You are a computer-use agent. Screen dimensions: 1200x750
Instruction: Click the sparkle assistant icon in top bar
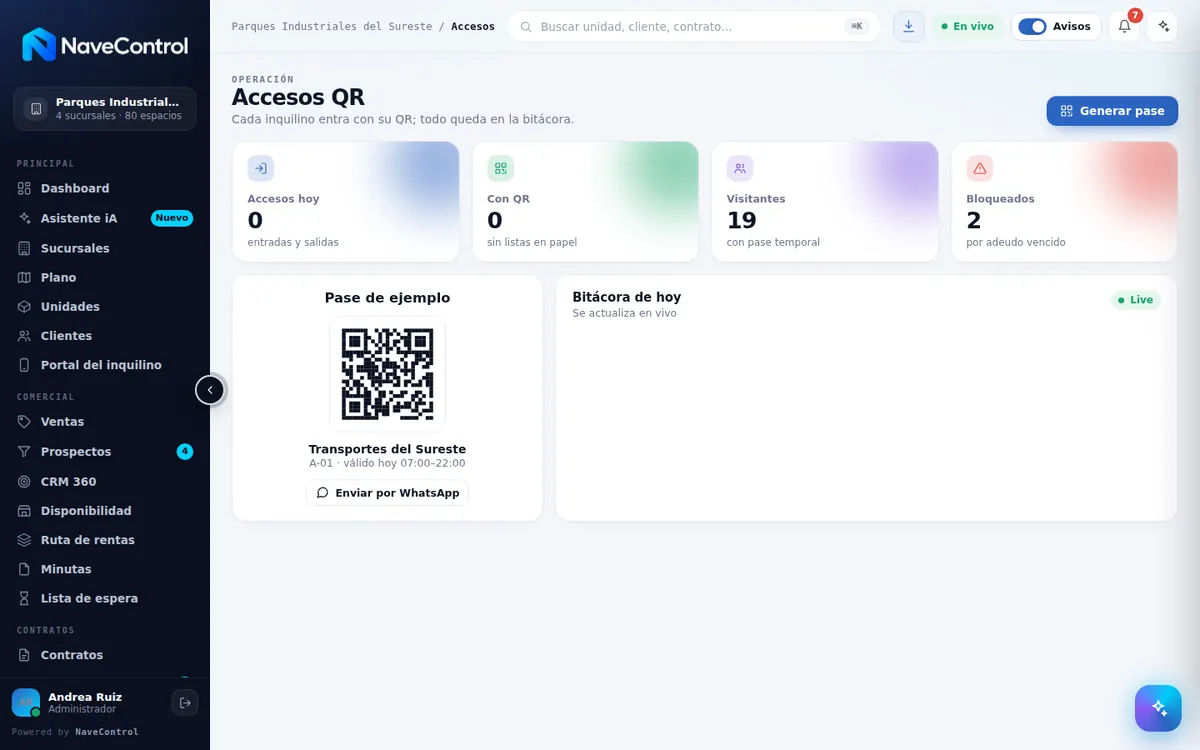1163,27
